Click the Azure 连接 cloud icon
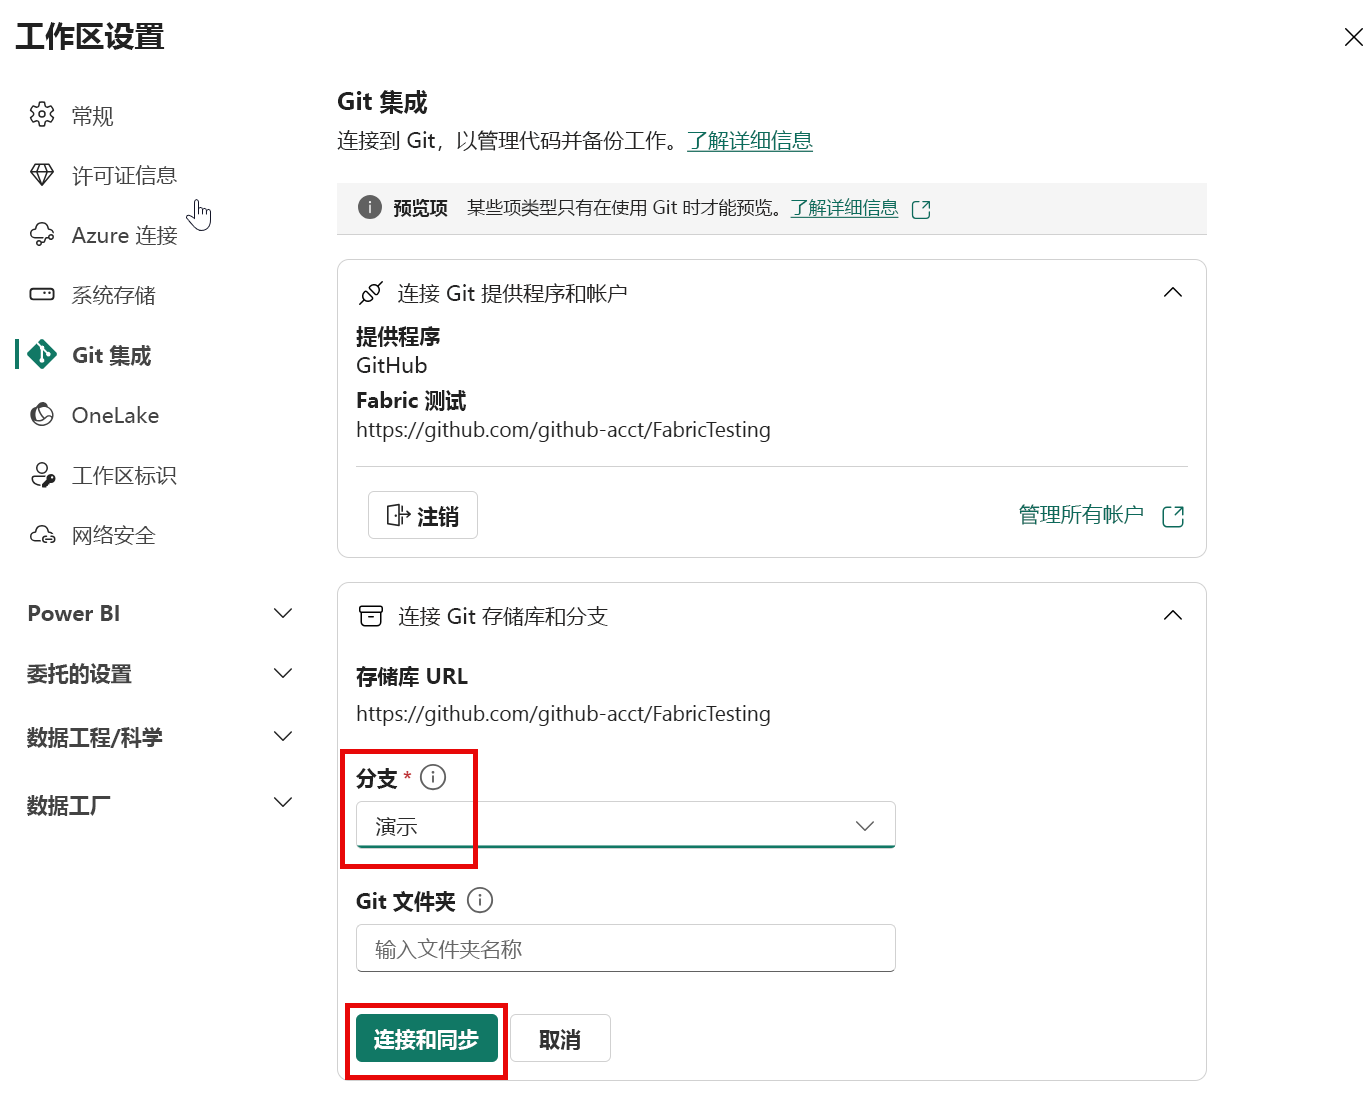1372x1102 pixels. click(x=41, y=234)
